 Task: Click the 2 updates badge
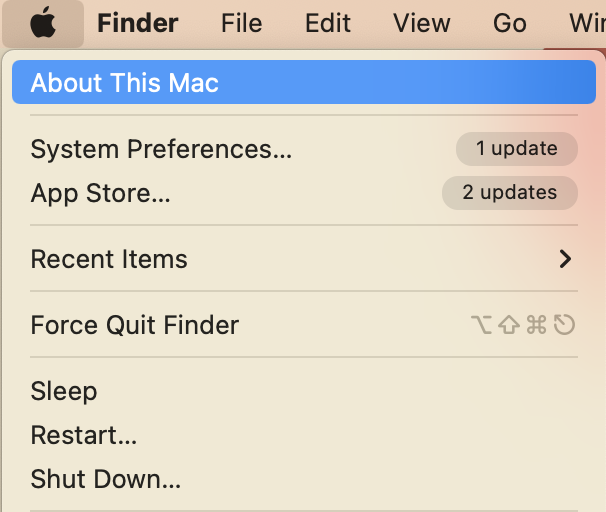[x=509, y=193]
